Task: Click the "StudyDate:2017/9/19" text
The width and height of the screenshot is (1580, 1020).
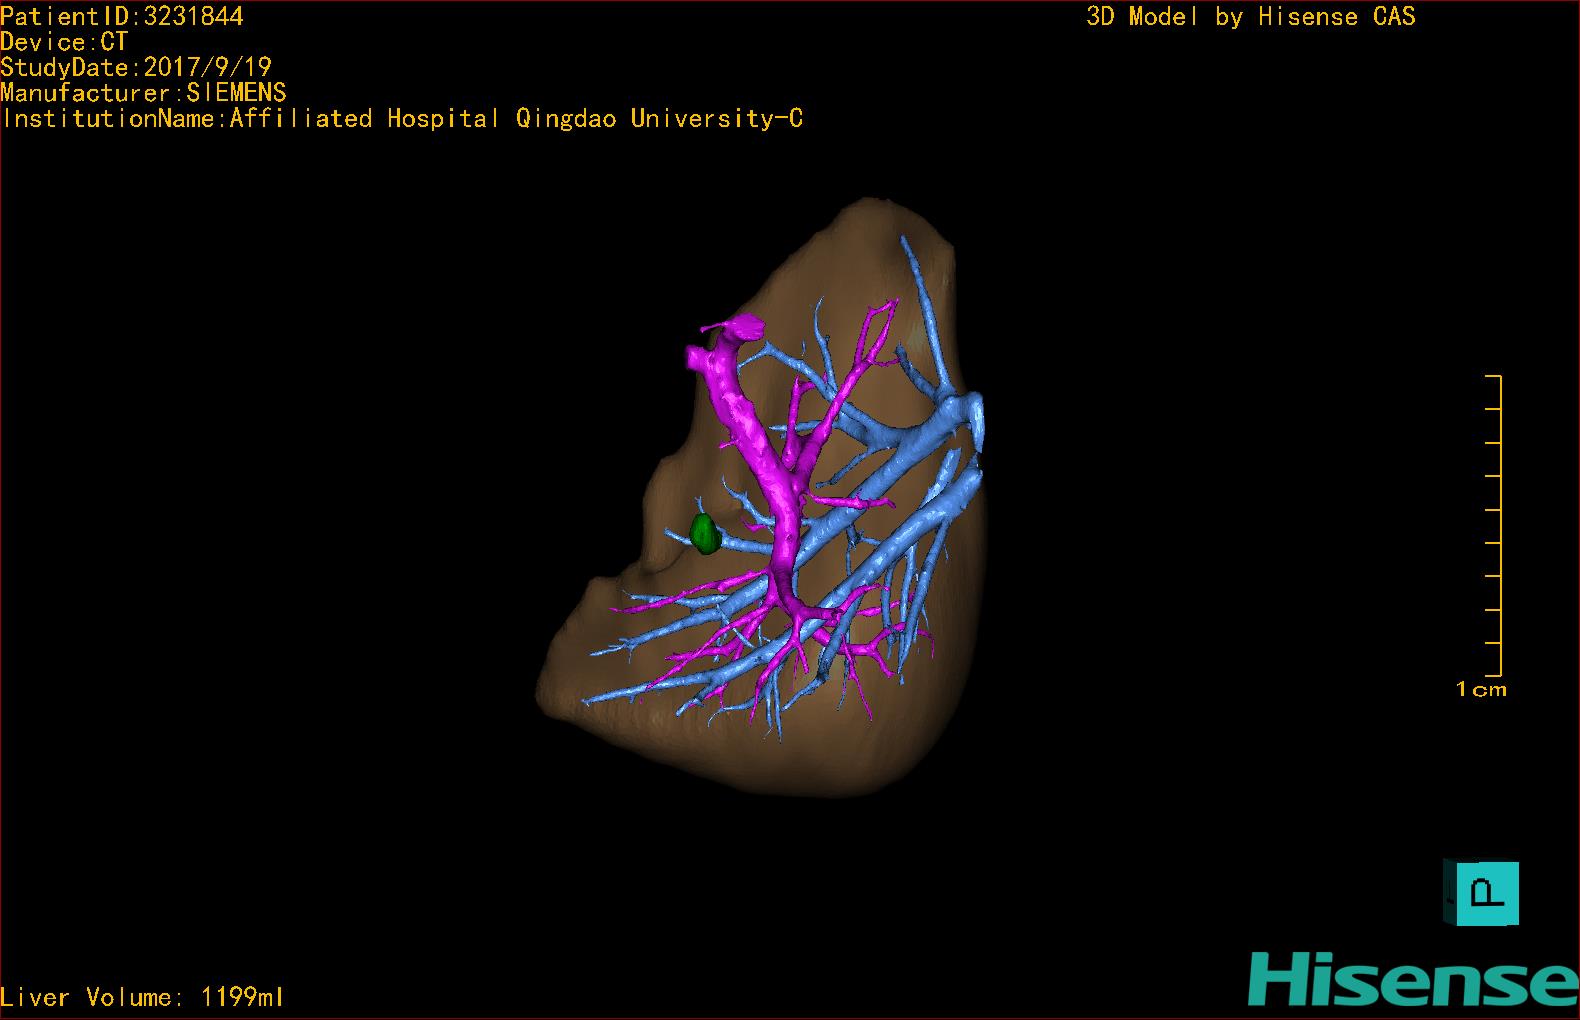Action: 136,67
